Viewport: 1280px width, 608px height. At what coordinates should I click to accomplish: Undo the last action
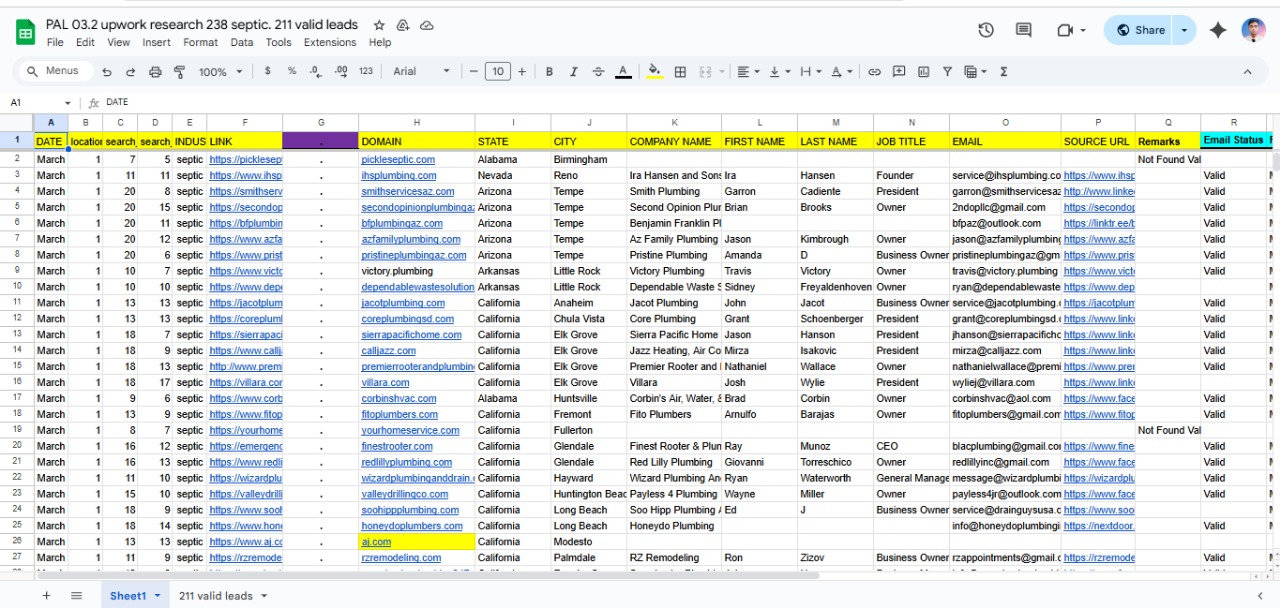[x=107, y=71]
